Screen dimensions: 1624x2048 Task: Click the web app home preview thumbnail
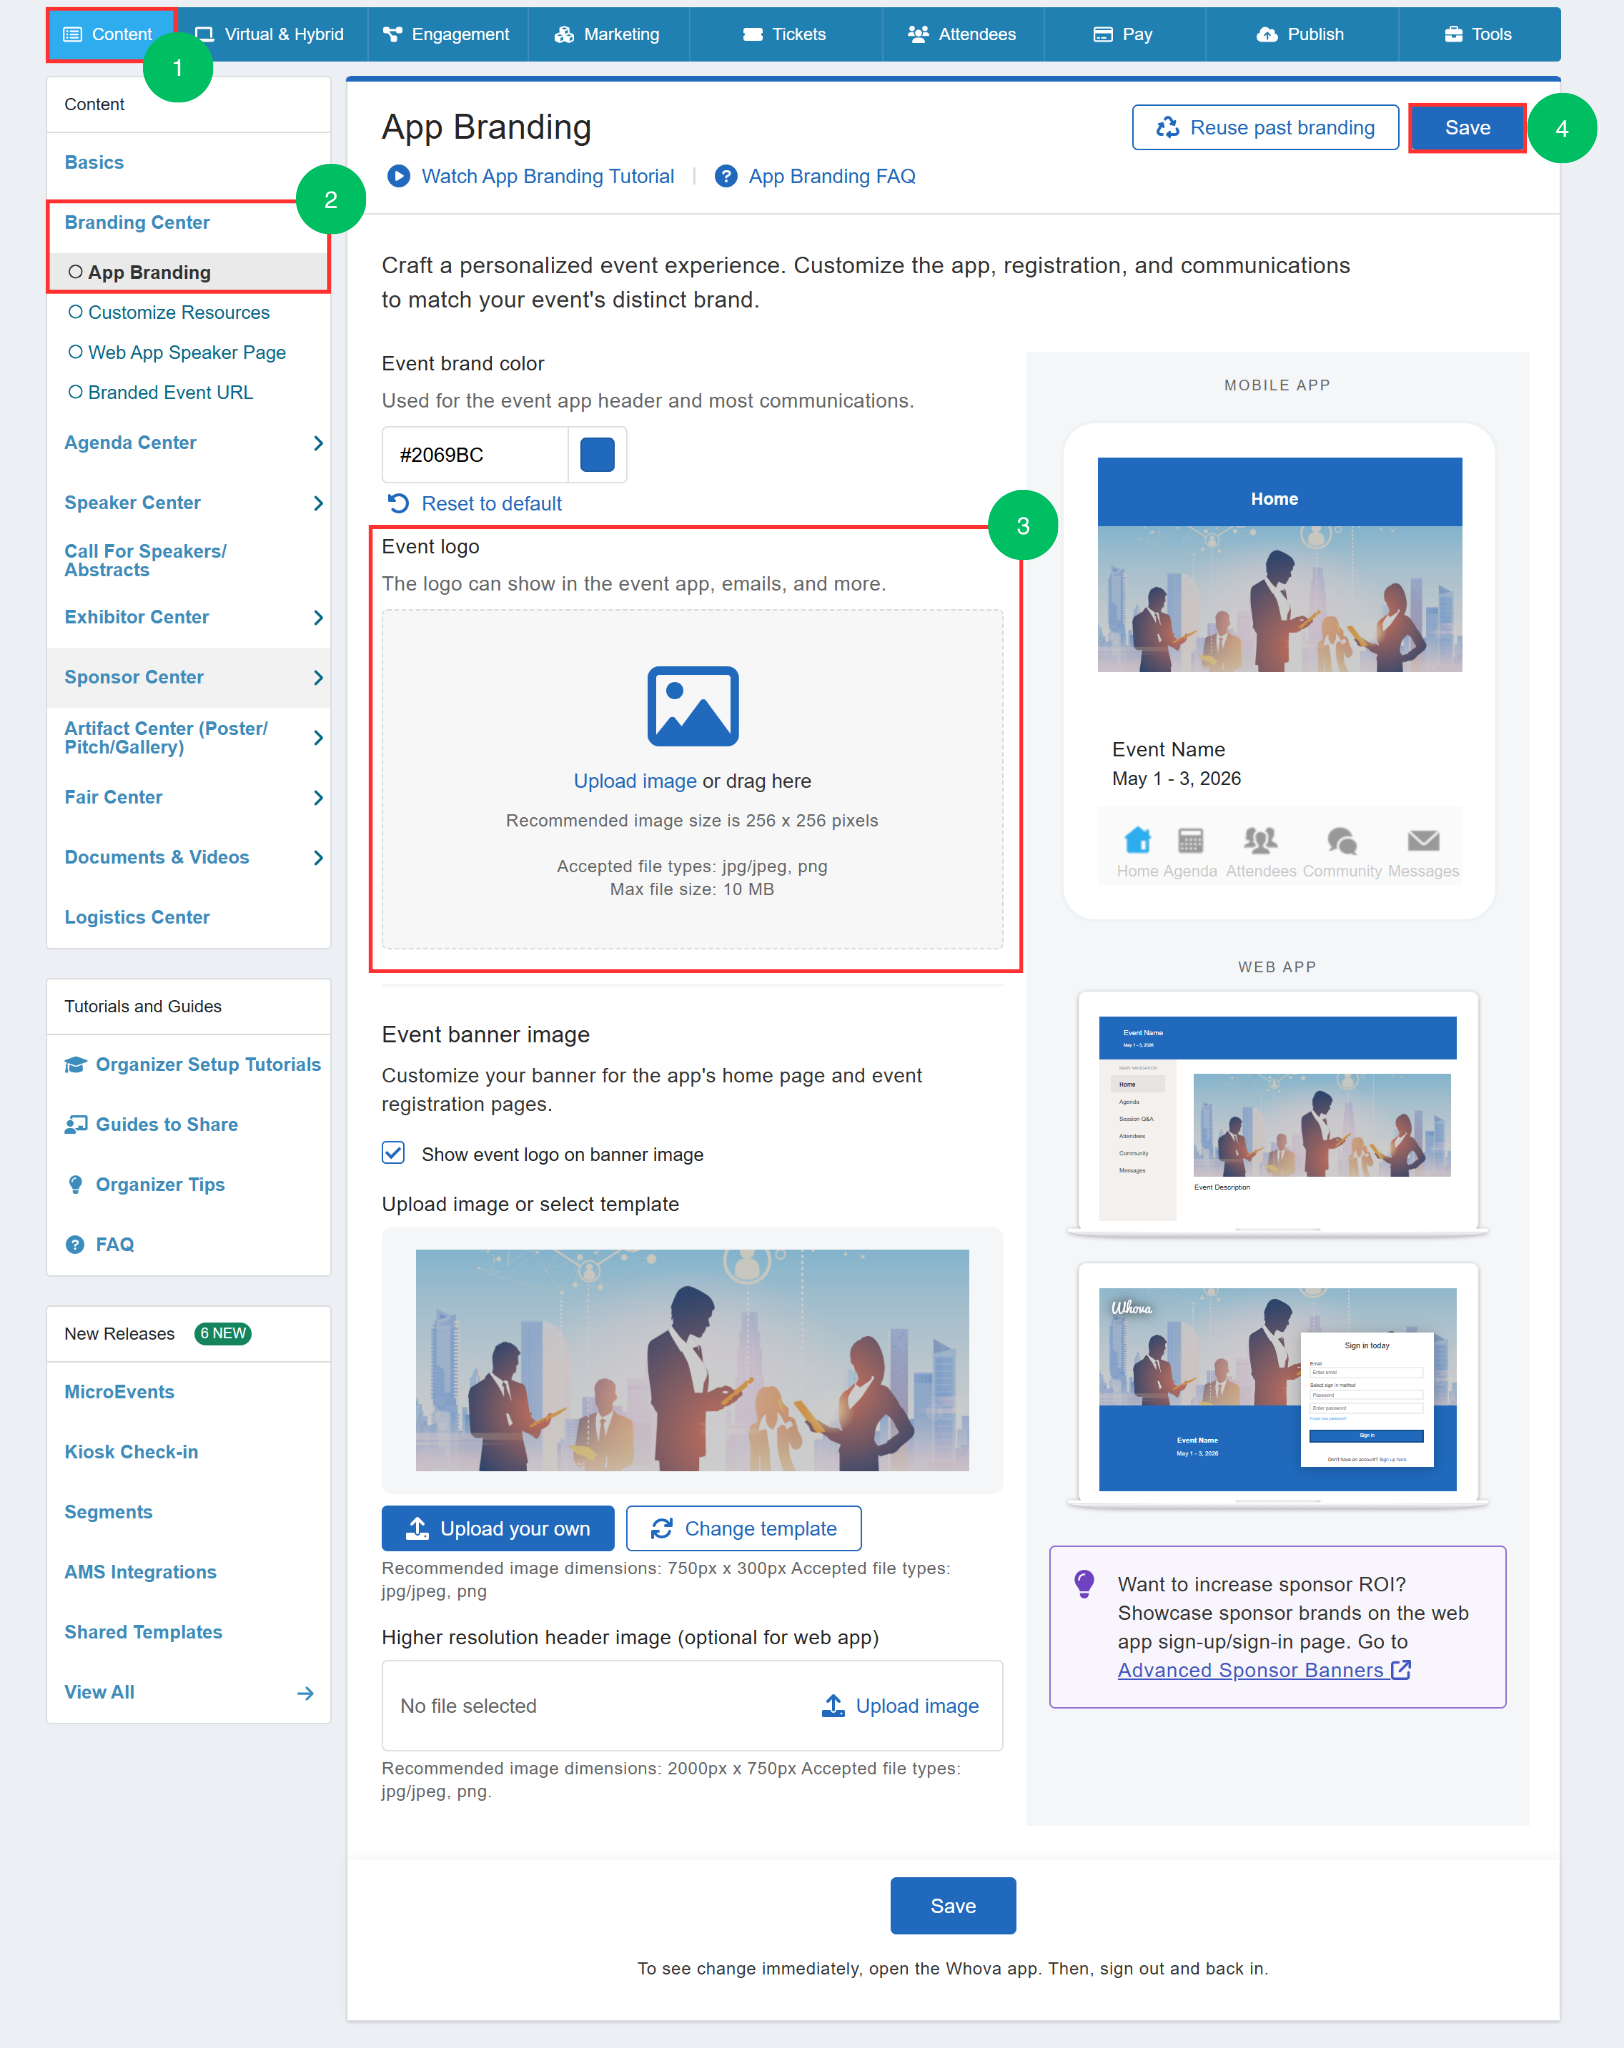coord(1277,1113)
